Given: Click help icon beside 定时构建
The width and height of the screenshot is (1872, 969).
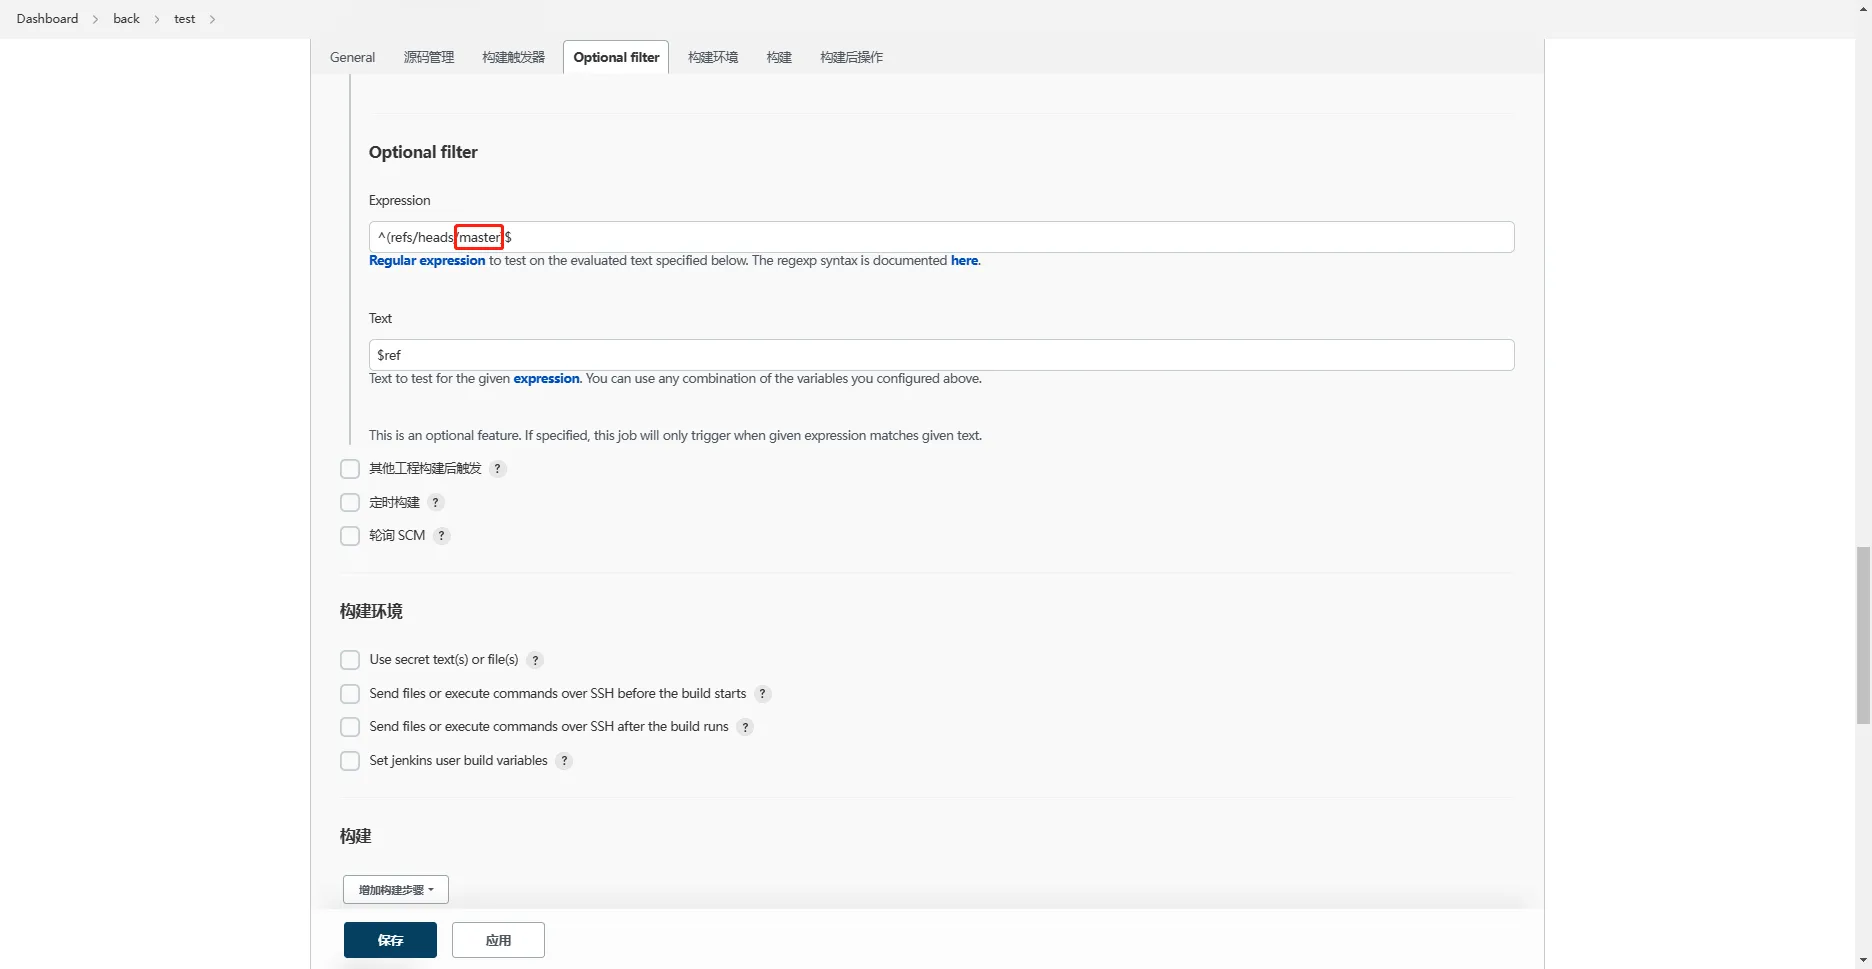Looking at the screenshot, I should pyautogui.click(x=435, y=503).
